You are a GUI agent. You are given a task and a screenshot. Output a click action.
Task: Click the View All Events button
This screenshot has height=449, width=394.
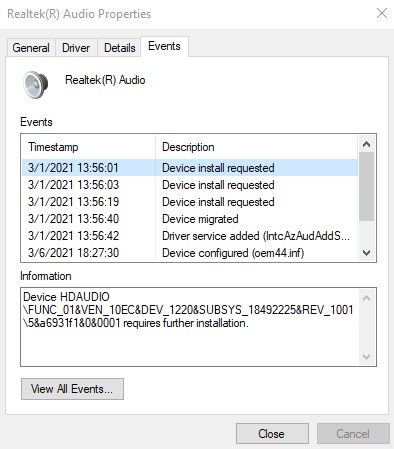click(72, 389)
